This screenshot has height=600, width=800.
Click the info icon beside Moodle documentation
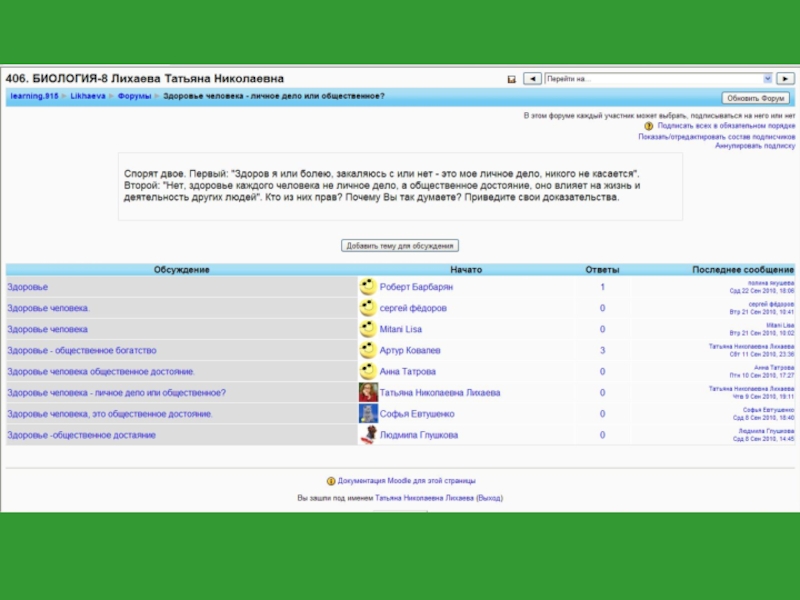coord(331,481)
